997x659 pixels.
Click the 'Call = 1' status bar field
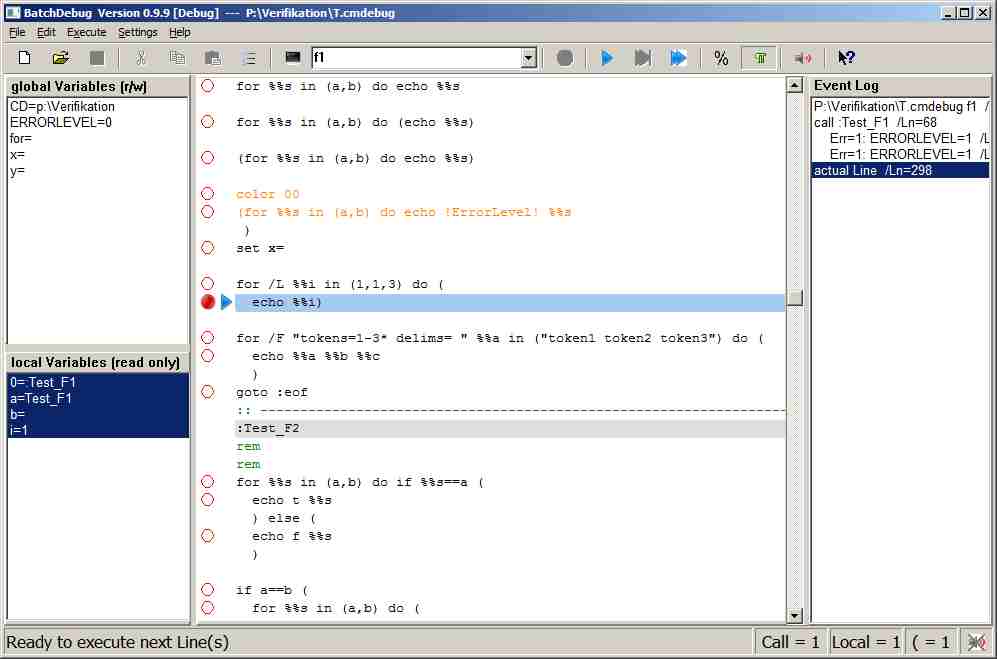coord(790,642)
